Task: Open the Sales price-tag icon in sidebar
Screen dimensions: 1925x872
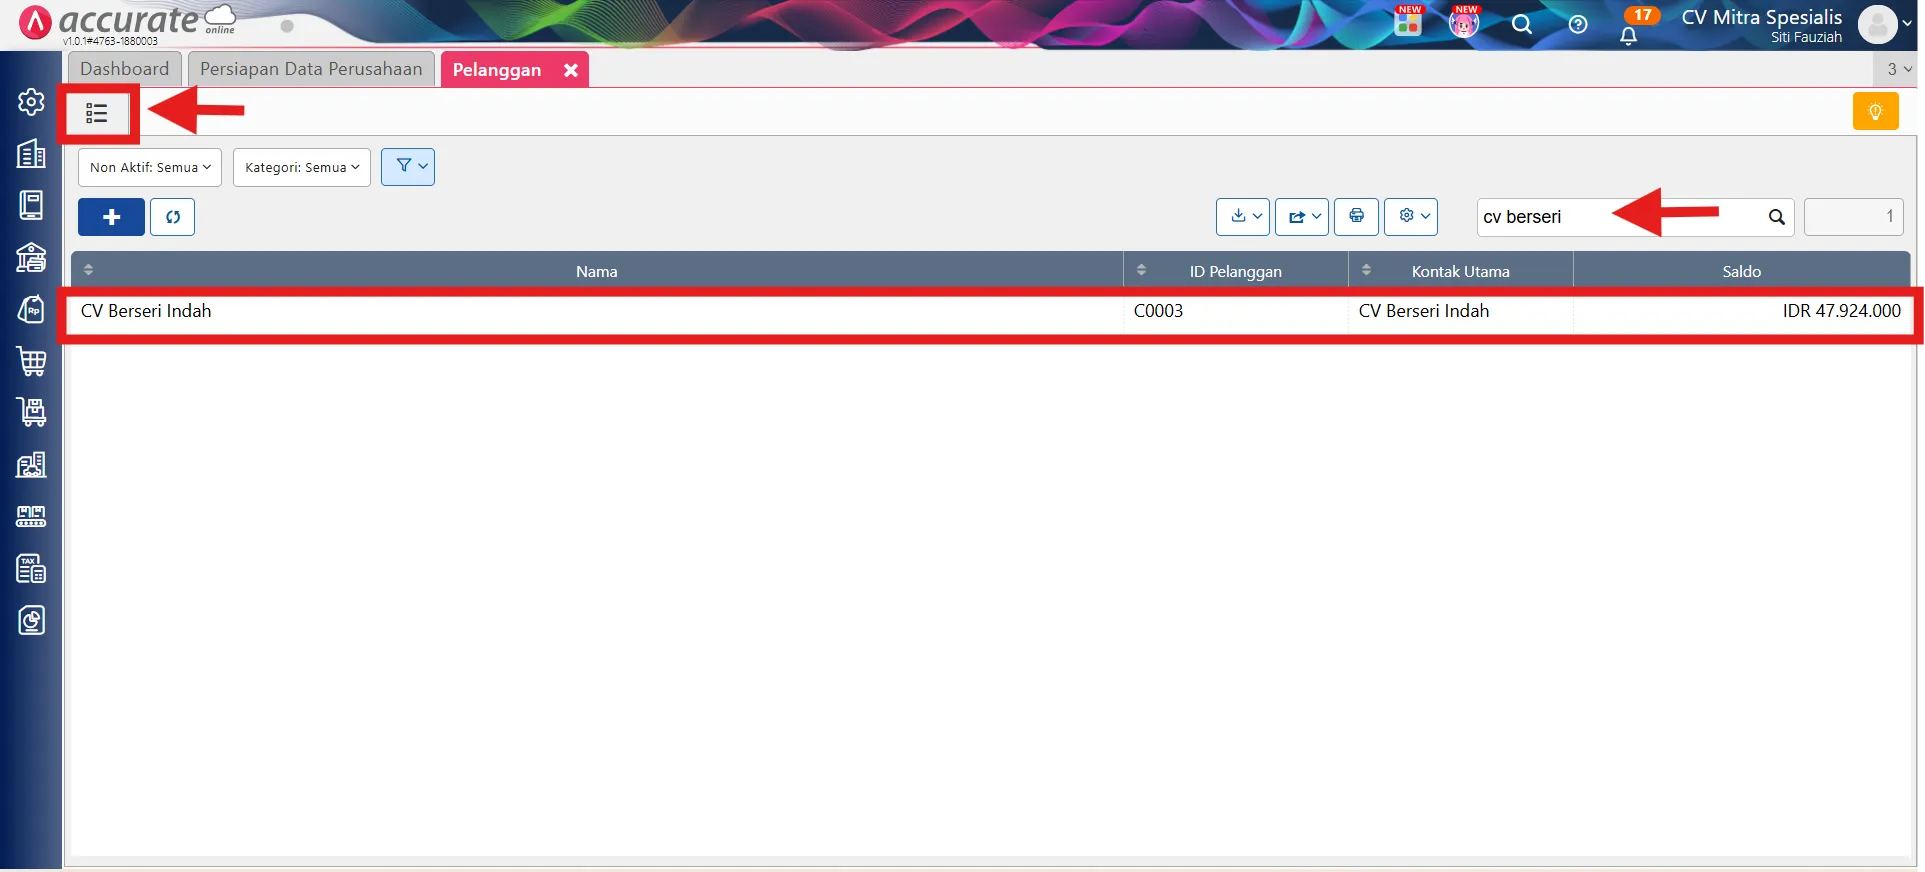Action: coord(31,309)
